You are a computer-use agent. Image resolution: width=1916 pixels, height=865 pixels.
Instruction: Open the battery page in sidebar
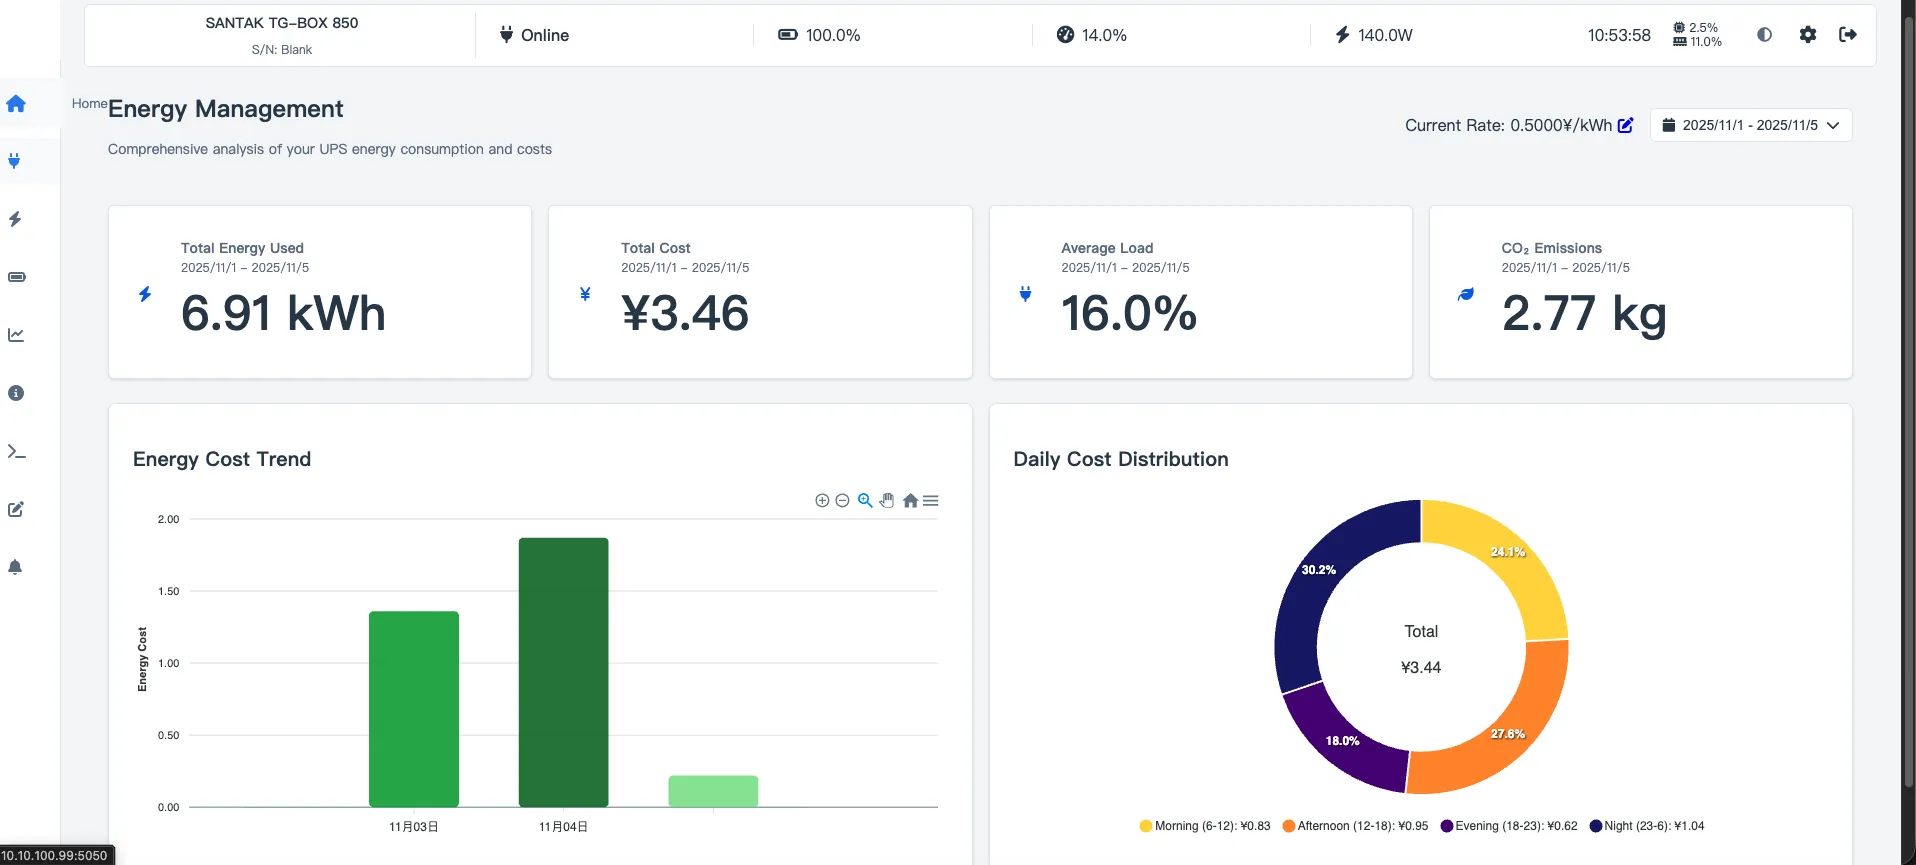16,277
